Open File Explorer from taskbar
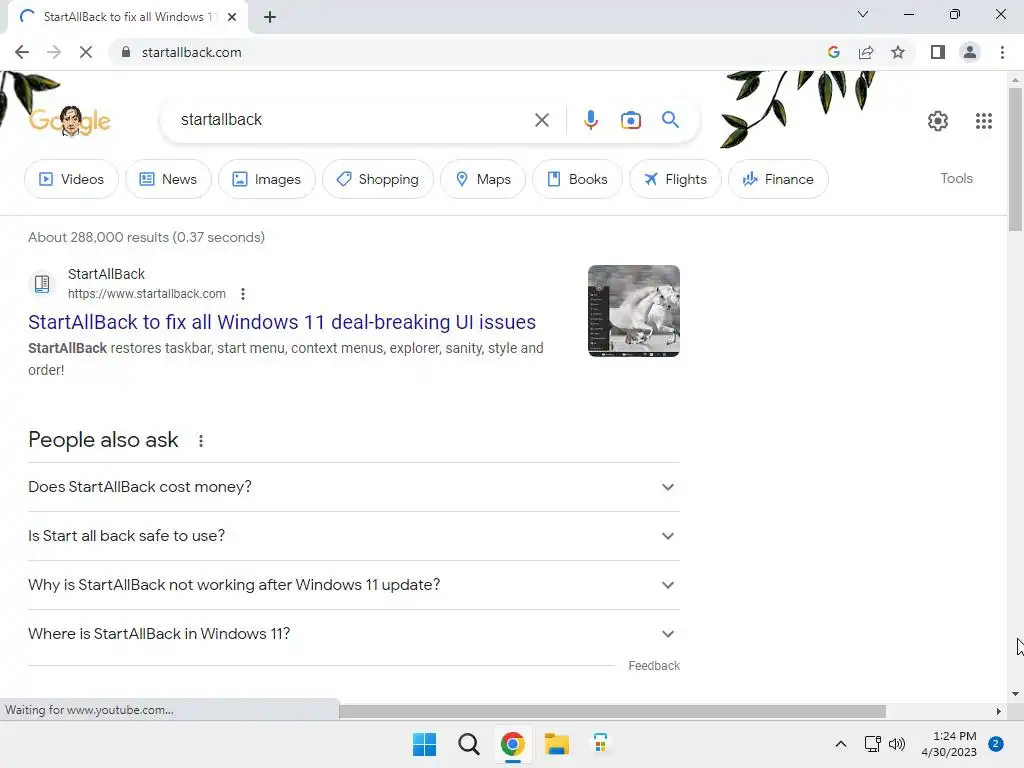Screen dimensions: 1024x768 tap(556, 744)
